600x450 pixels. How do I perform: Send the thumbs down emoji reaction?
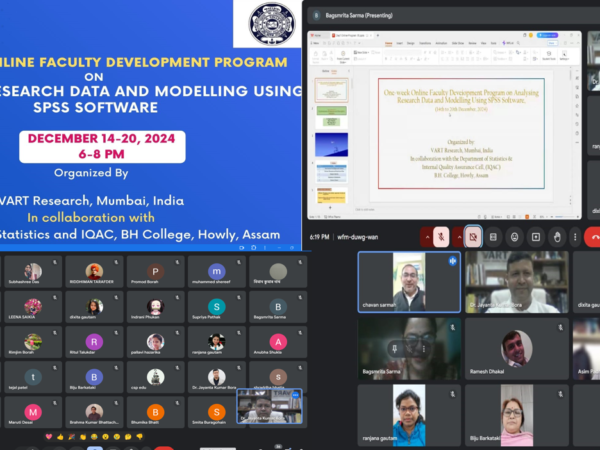pyautogui.click(x=140, y=436)
